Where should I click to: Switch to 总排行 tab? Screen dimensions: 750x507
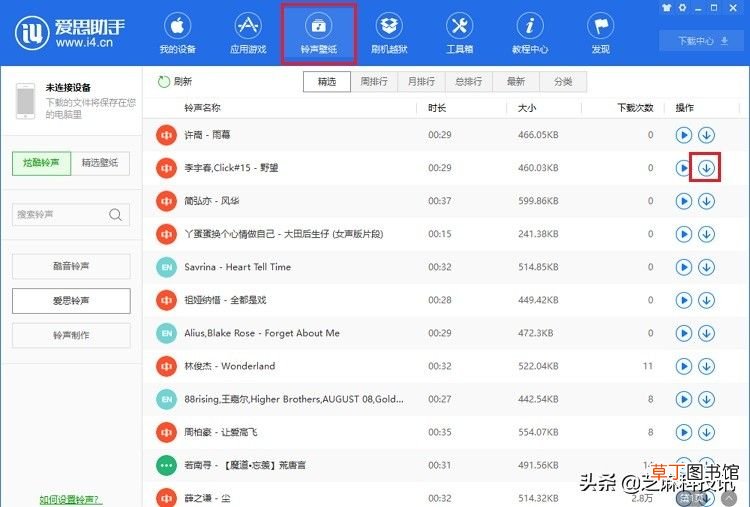click(468, 82)
